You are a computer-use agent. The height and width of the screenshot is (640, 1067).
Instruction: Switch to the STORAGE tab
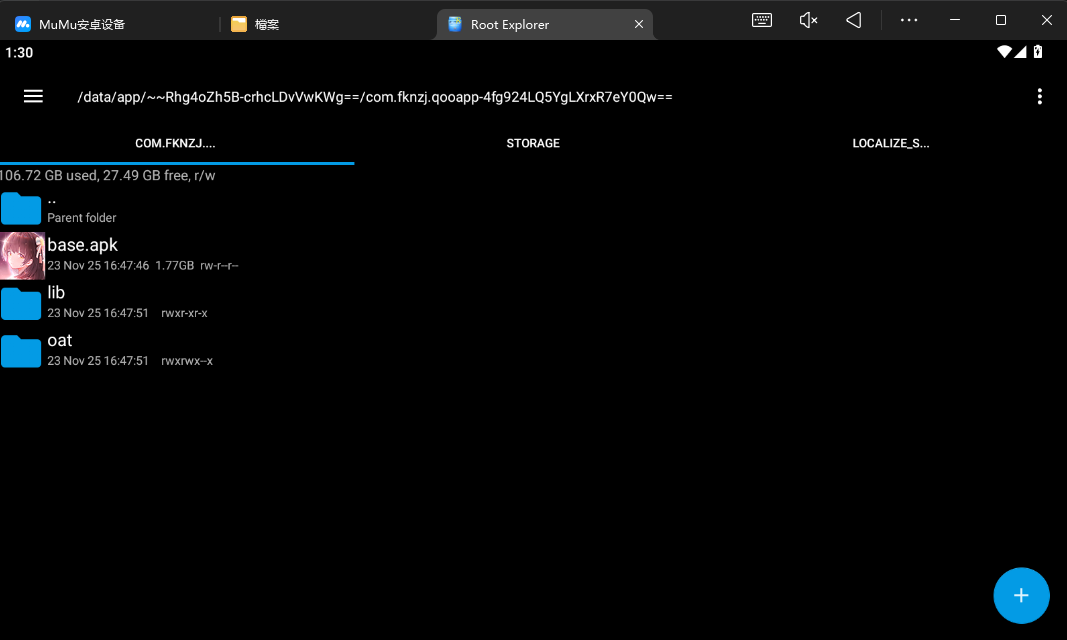click(x=533, y=144)
